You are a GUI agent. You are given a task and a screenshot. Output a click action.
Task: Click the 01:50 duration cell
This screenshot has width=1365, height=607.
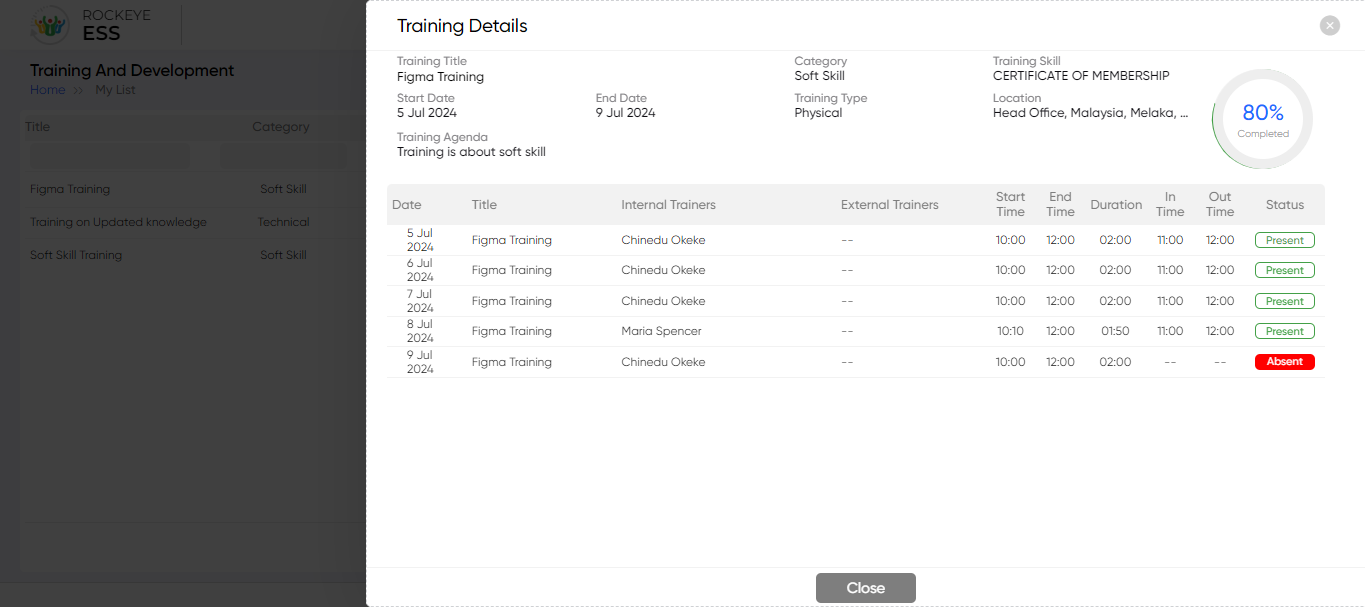(1115, 331)
